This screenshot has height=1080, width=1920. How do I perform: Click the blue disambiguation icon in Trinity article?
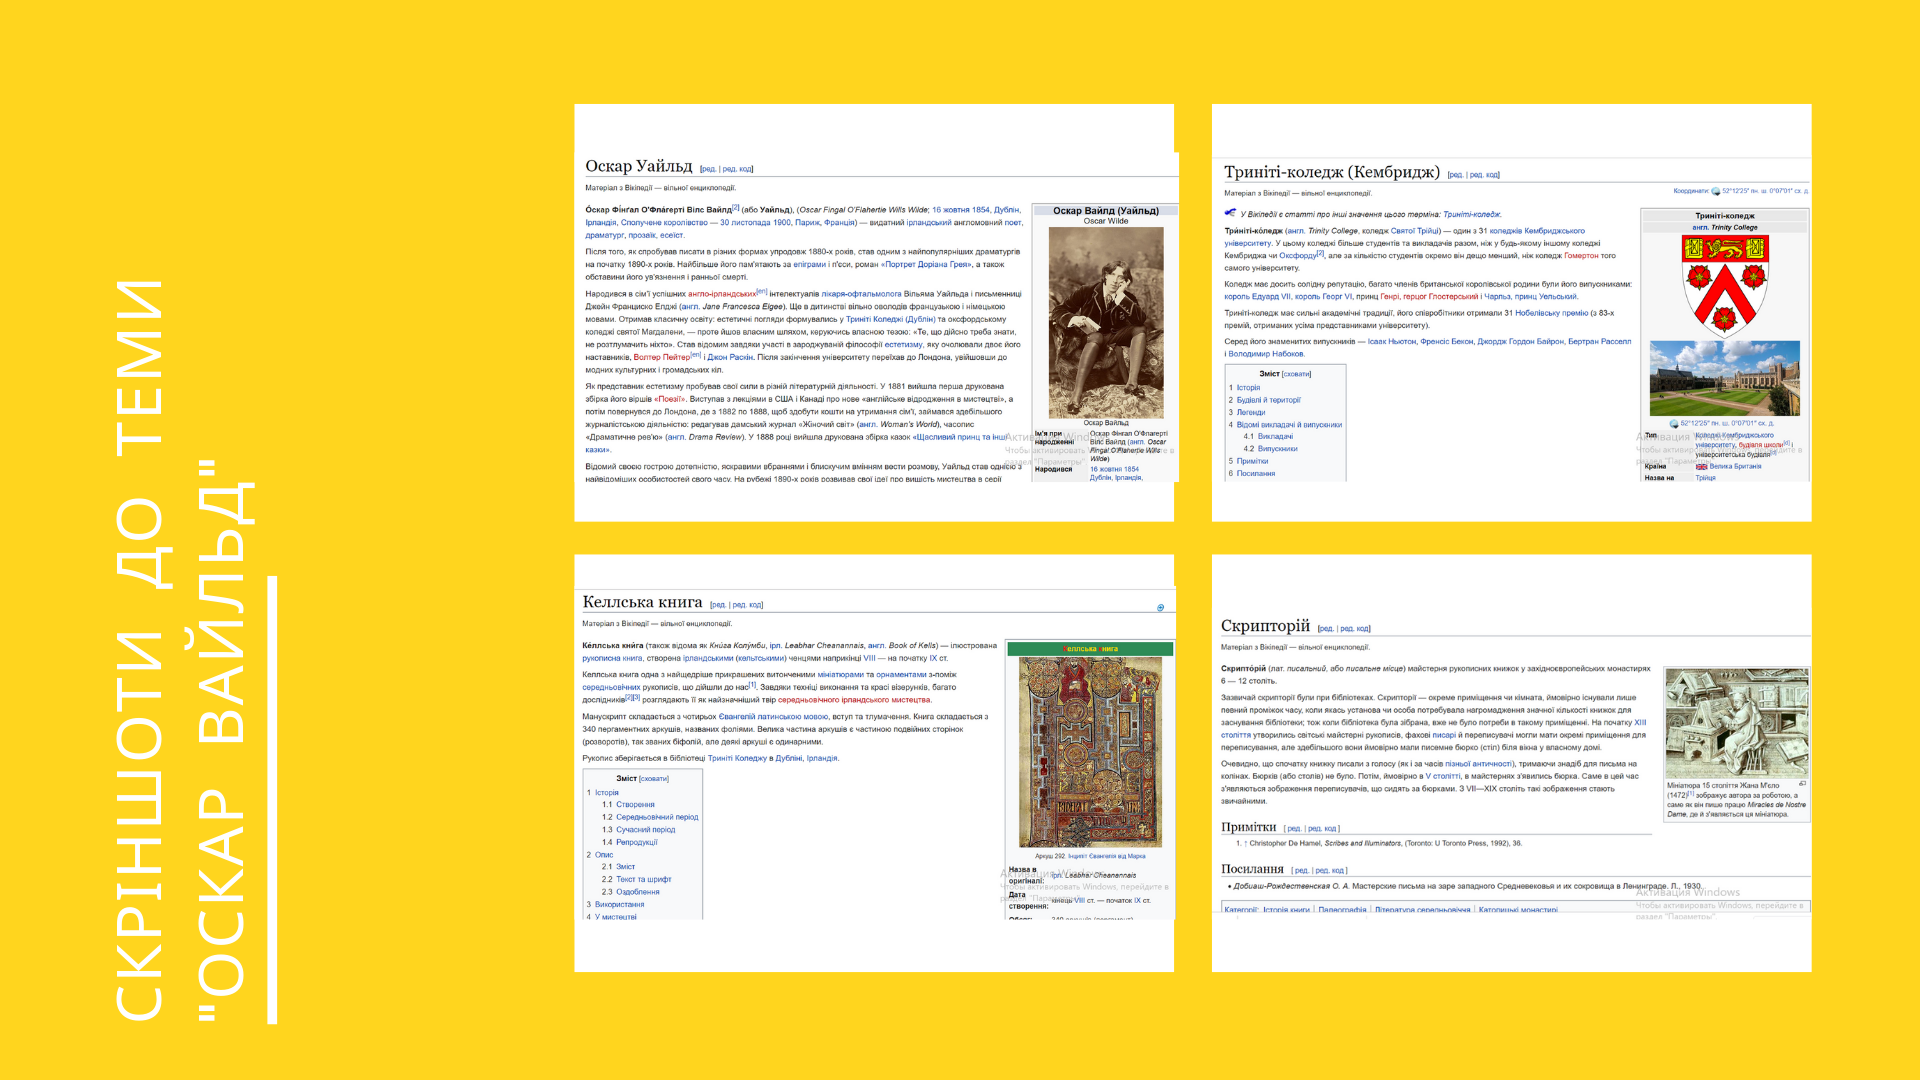(1230, 213)
